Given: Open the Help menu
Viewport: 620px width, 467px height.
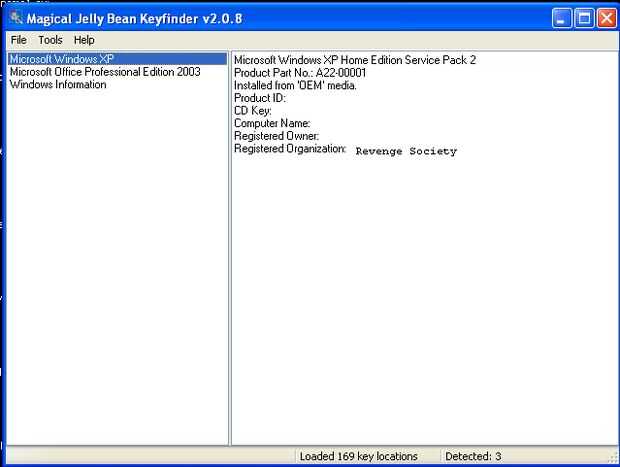Looking at the screenshot, I should click(x=84, y=40).
